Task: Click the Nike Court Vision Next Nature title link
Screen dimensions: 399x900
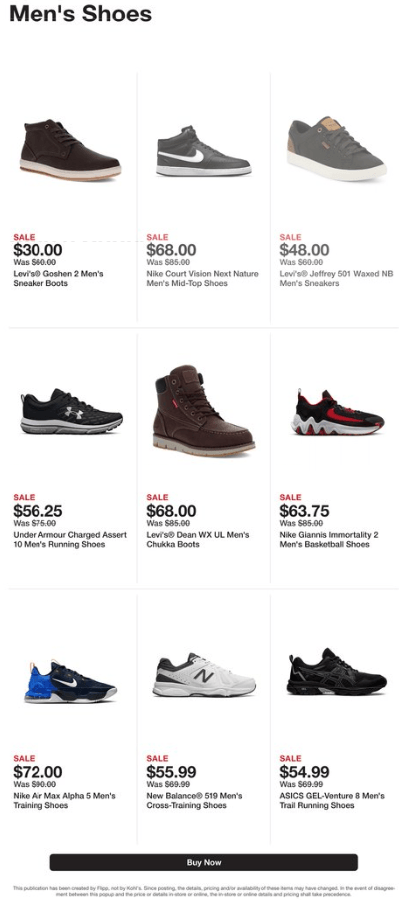Action: tap(203, 278)
